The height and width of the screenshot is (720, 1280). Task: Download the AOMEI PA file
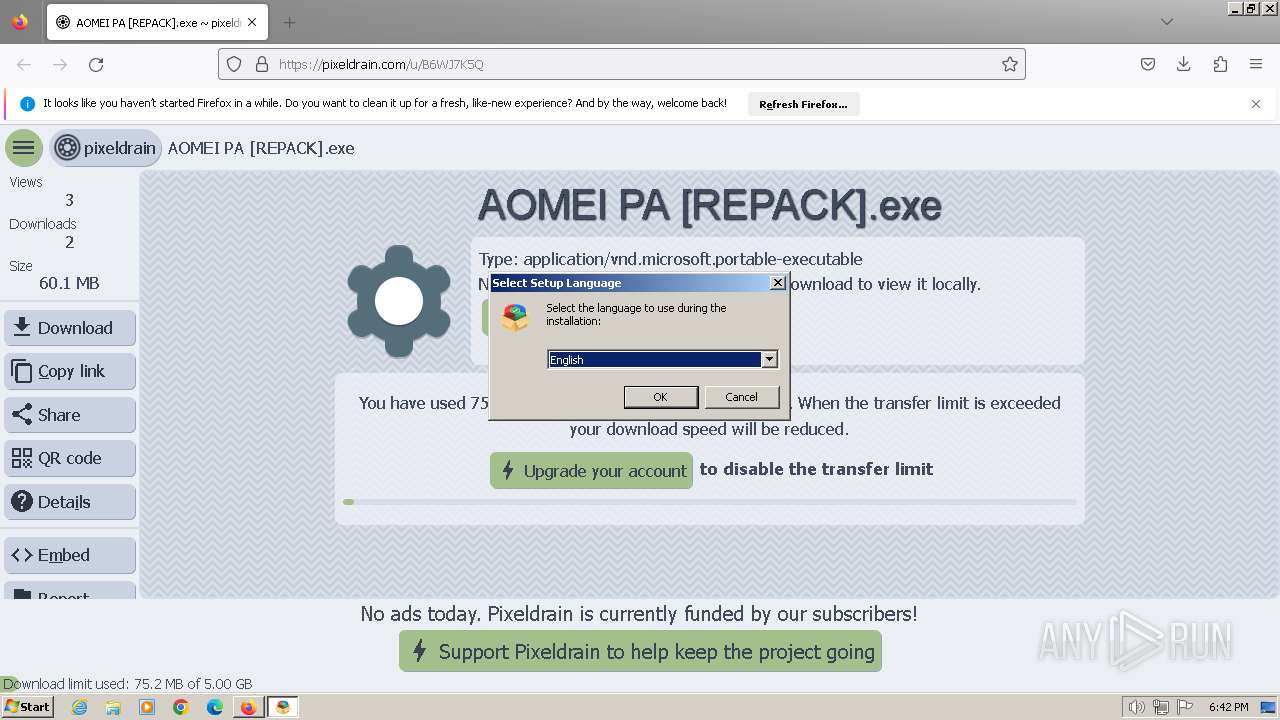click(x=70, y=328)
